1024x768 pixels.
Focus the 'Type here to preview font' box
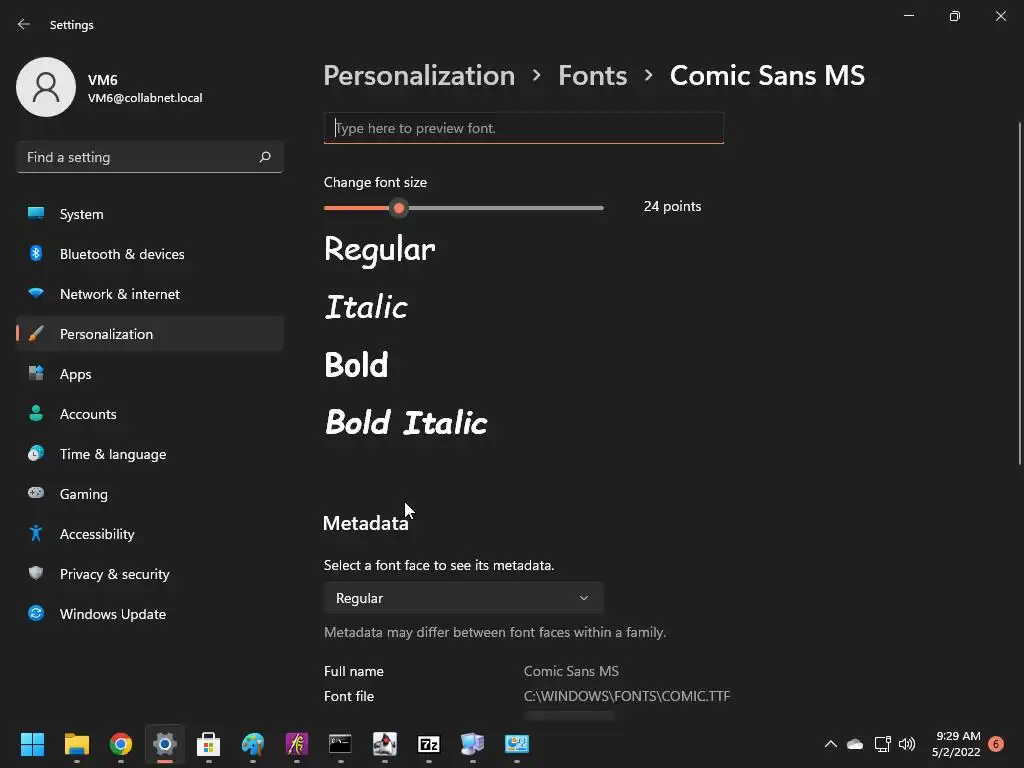[524, 128]
